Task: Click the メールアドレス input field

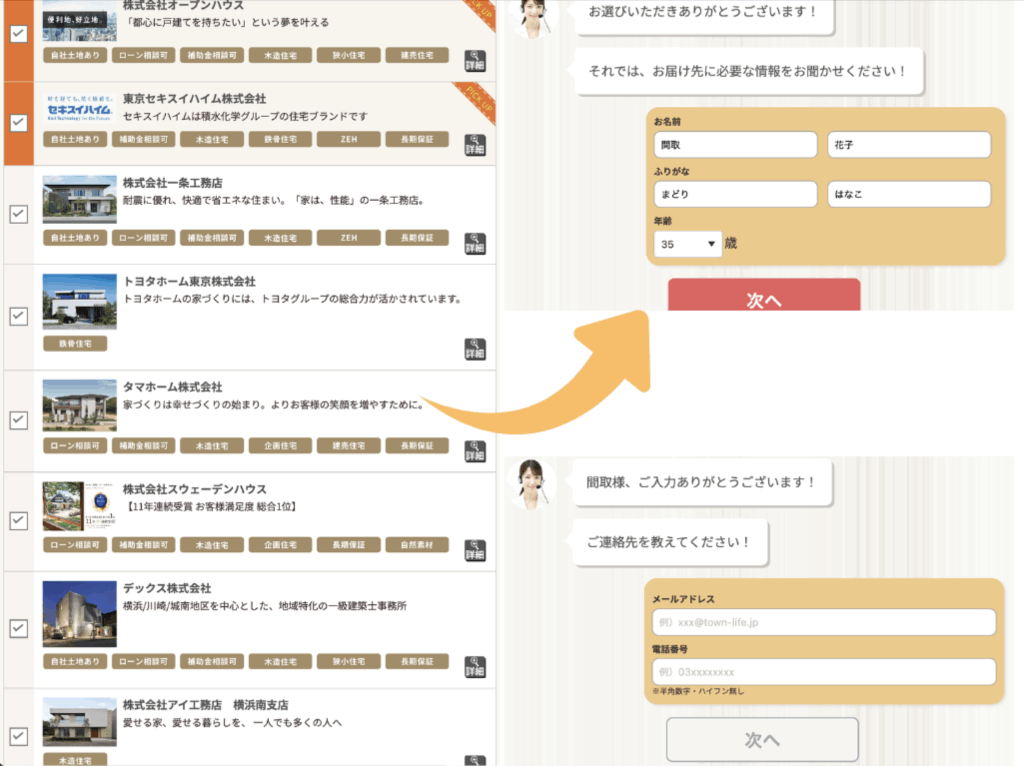Action: 824,622
